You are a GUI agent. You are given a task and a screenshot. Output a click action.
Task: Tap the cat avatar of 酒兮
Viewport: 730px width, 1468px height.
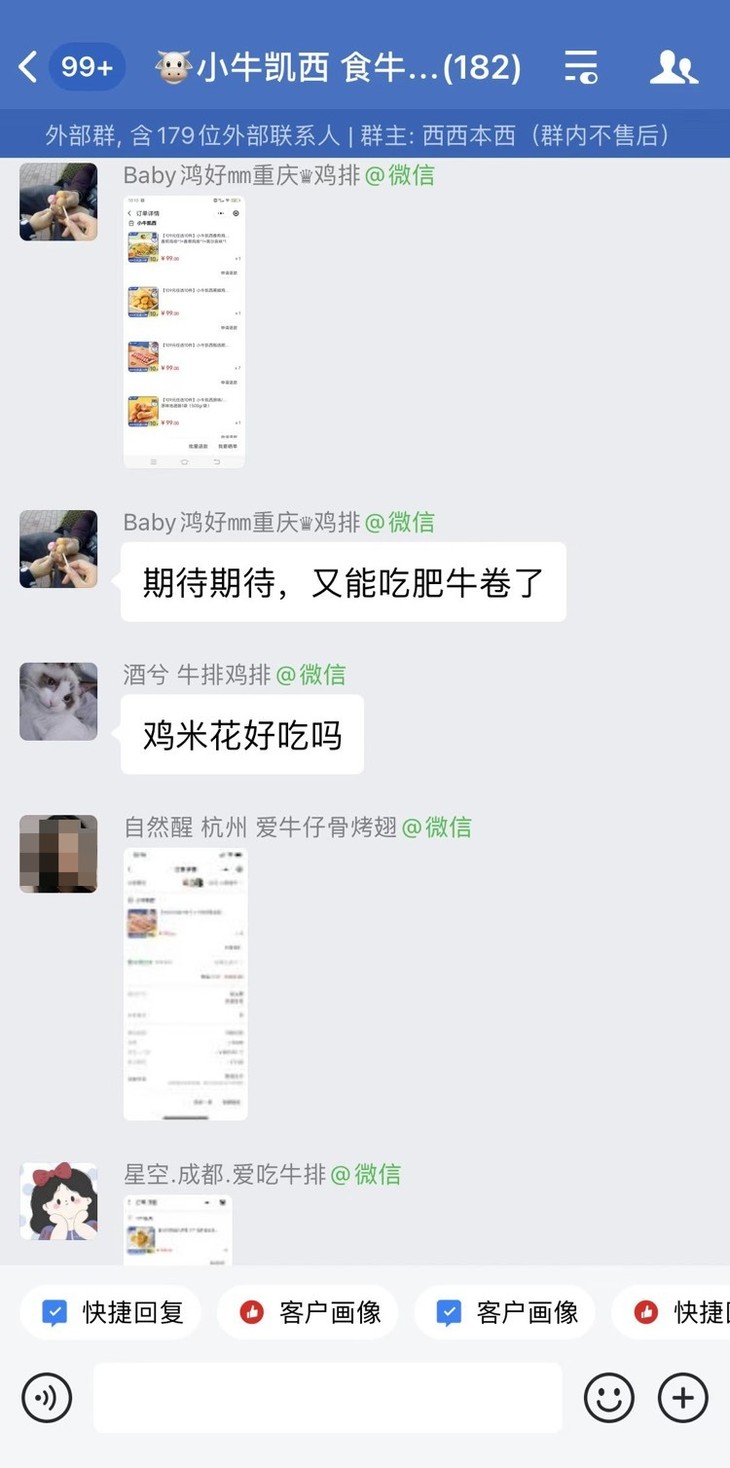[58, 701]
